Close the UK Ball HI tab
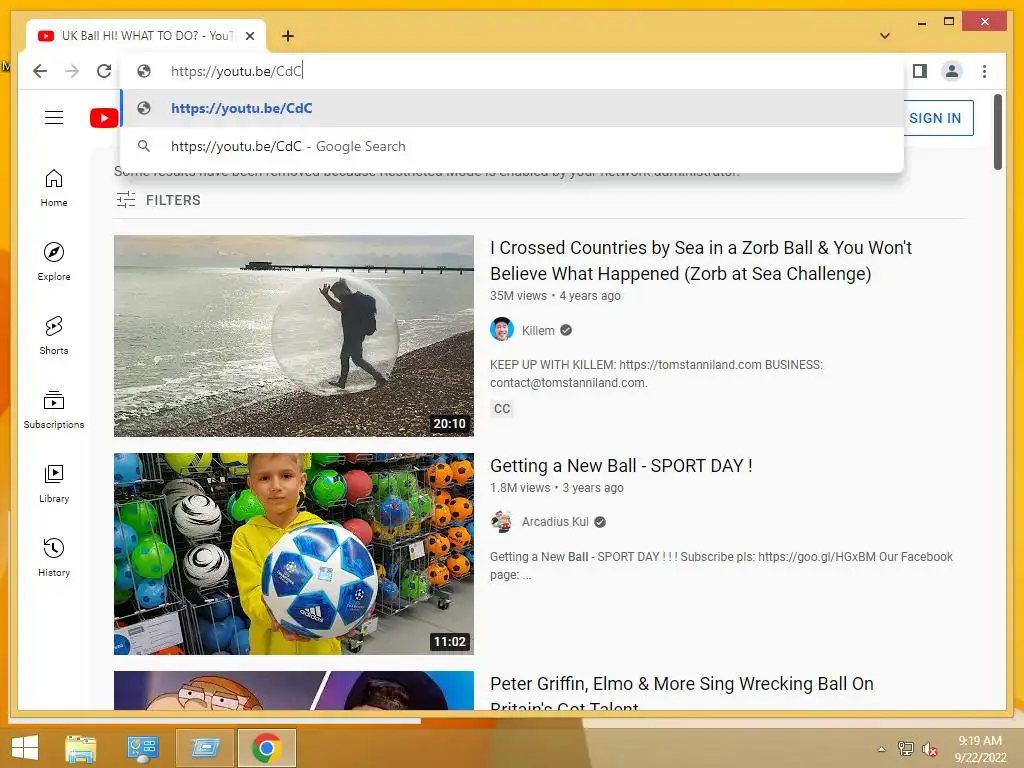Screen dimensions: 1024x768 (x=249, y=36)
